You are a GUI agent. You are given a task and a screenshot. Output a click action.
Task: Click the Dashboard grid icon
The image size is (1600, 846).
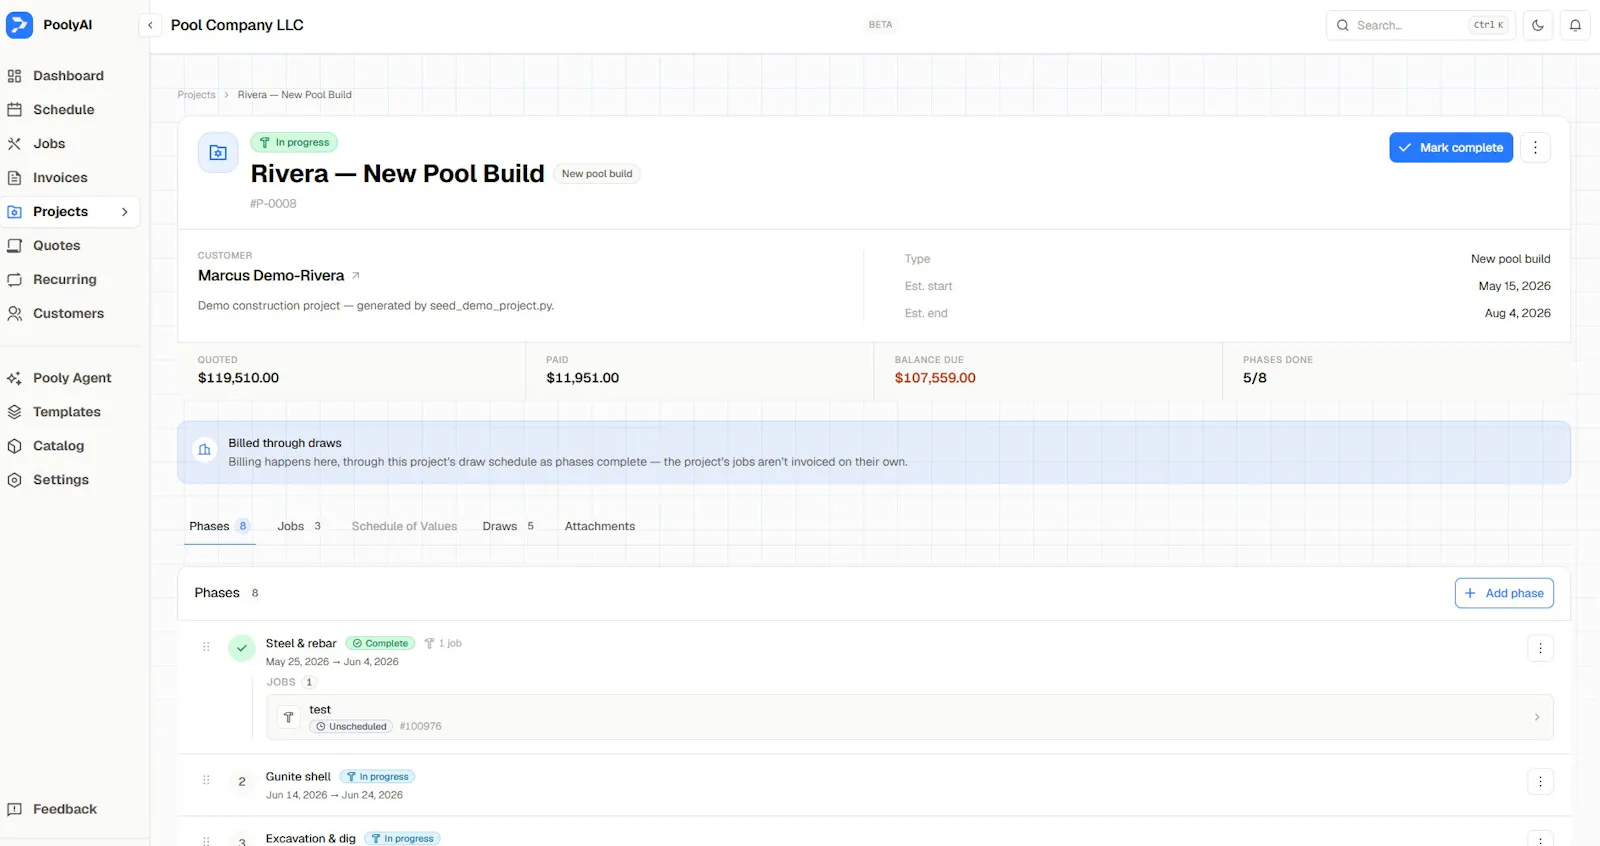pyautogui.click(x=14, y=76)
